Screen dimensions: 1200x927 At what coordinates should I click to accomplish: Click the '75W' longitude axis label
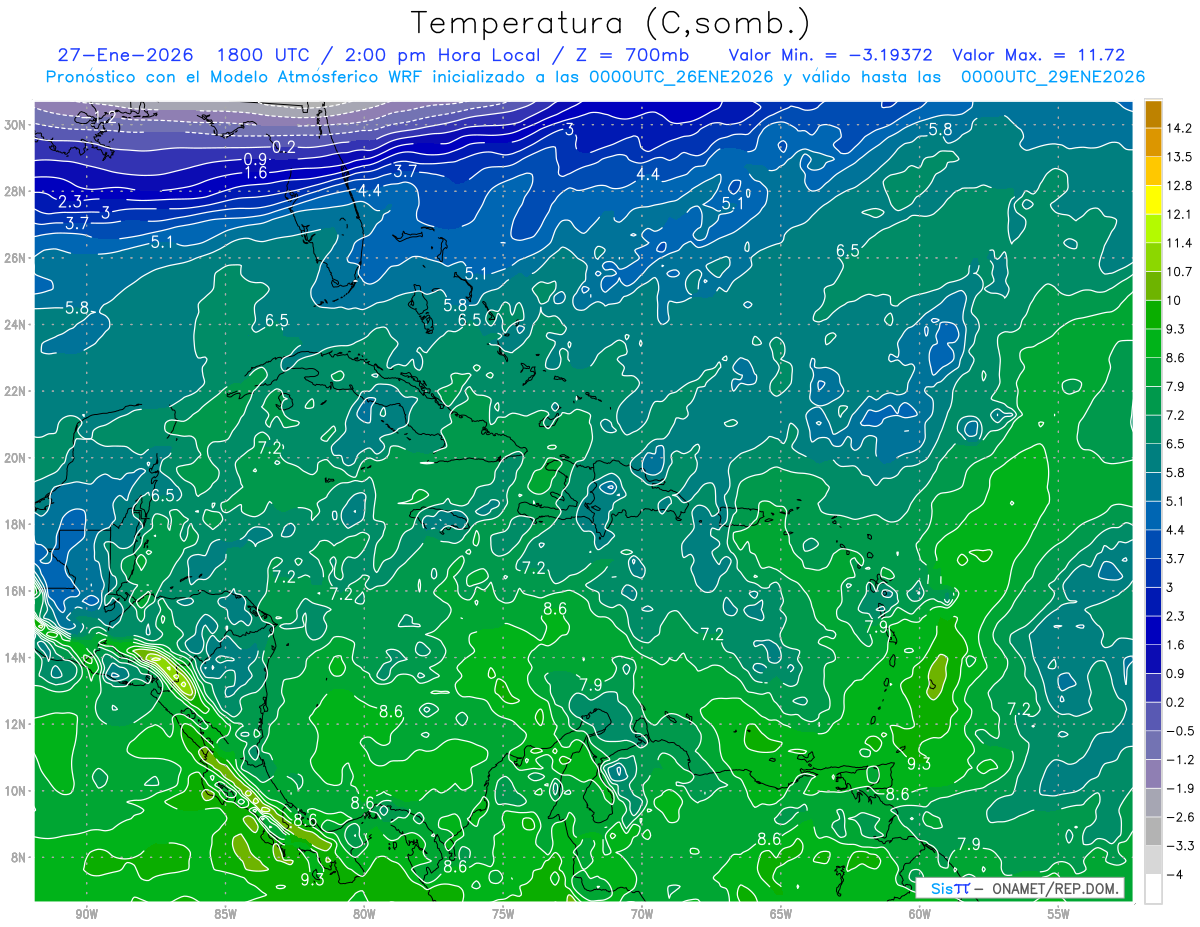[x=503, y=915]
